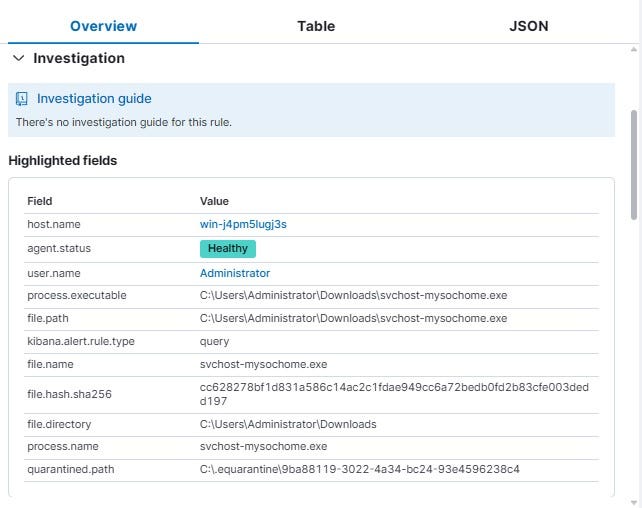642x508 pixels.
Task: Select the file.path value
Action: pyautogui.click(x=353, y=318)
